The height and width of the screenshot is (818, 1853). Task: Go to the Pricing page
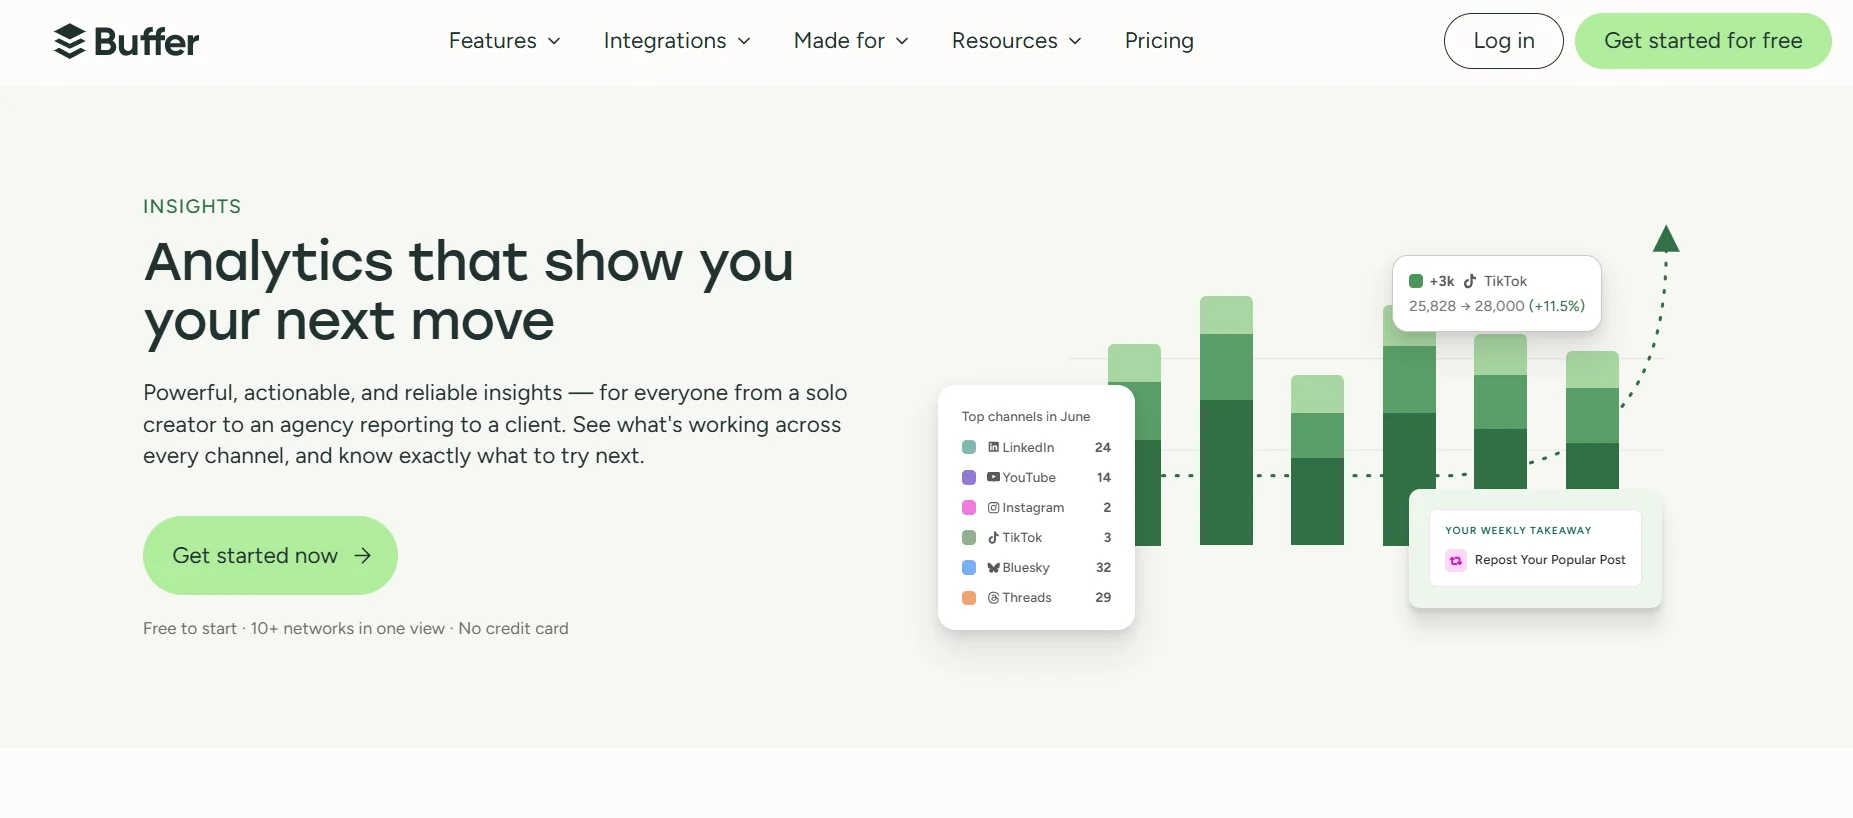[x=1159, y=41]
